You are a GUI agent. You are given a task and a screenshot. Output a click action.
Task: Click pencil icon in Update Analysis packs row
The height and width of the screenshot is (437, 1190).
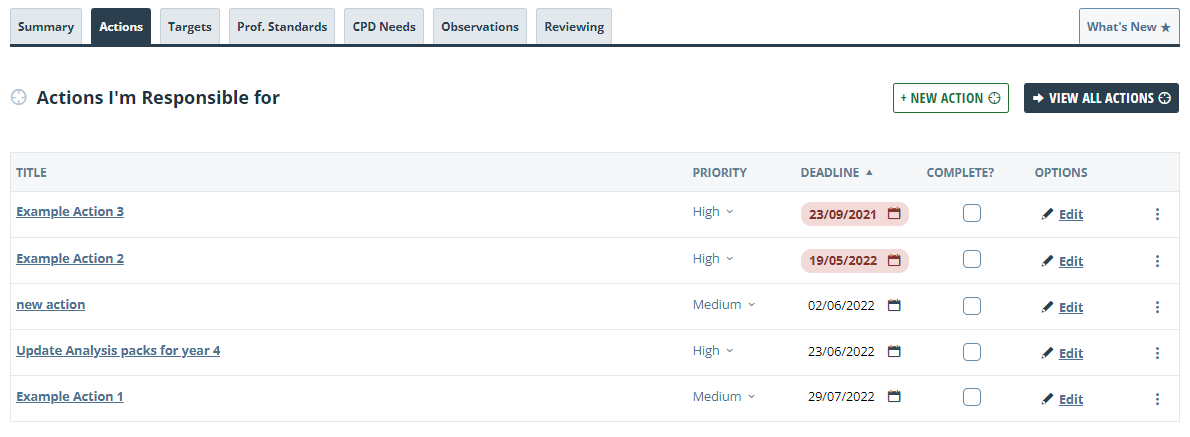[x=1047, y=353]
